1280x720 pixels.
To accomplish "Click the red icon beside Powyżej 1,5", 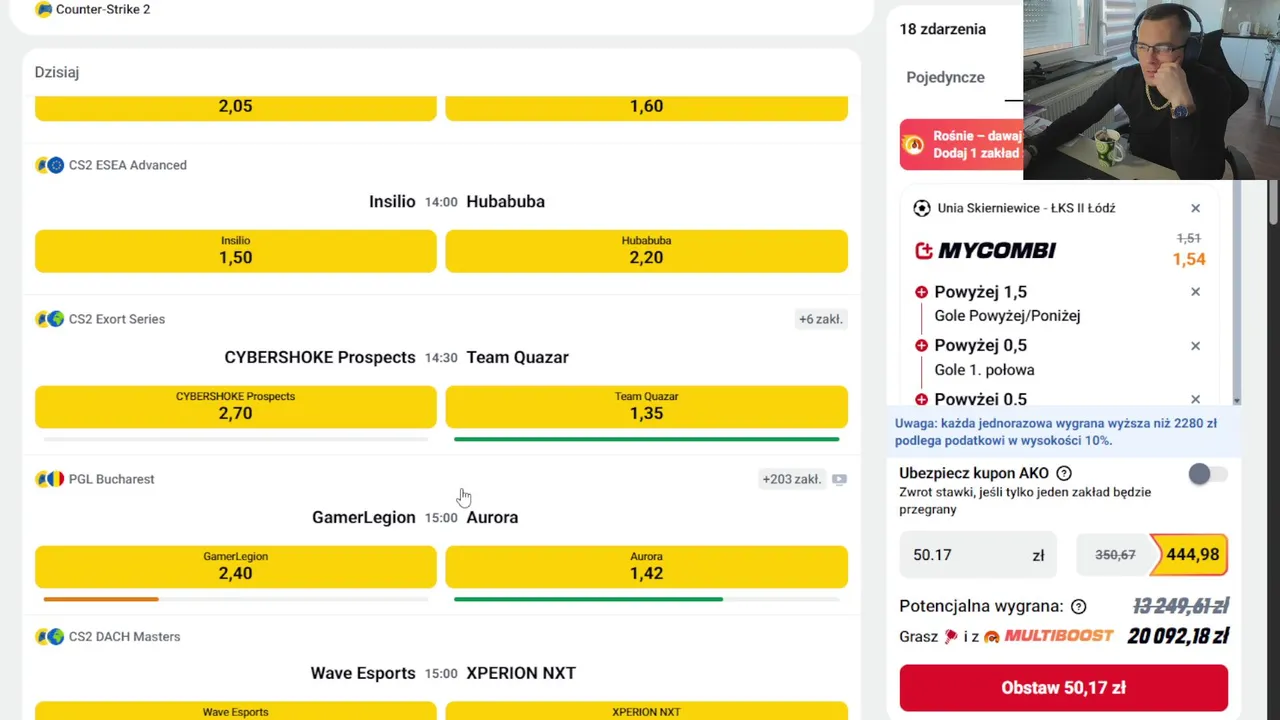I will 921,292.
